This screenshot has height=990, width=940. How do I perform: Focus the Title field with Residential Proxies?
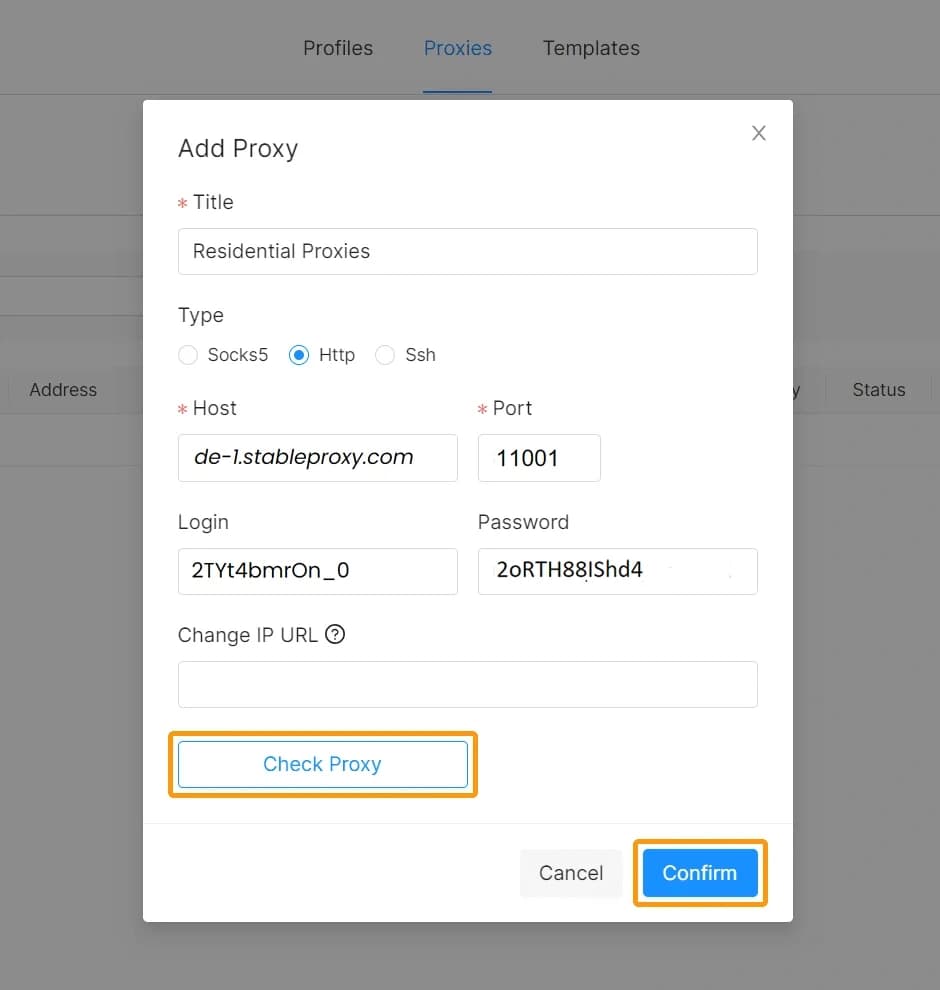coord(467,251)
